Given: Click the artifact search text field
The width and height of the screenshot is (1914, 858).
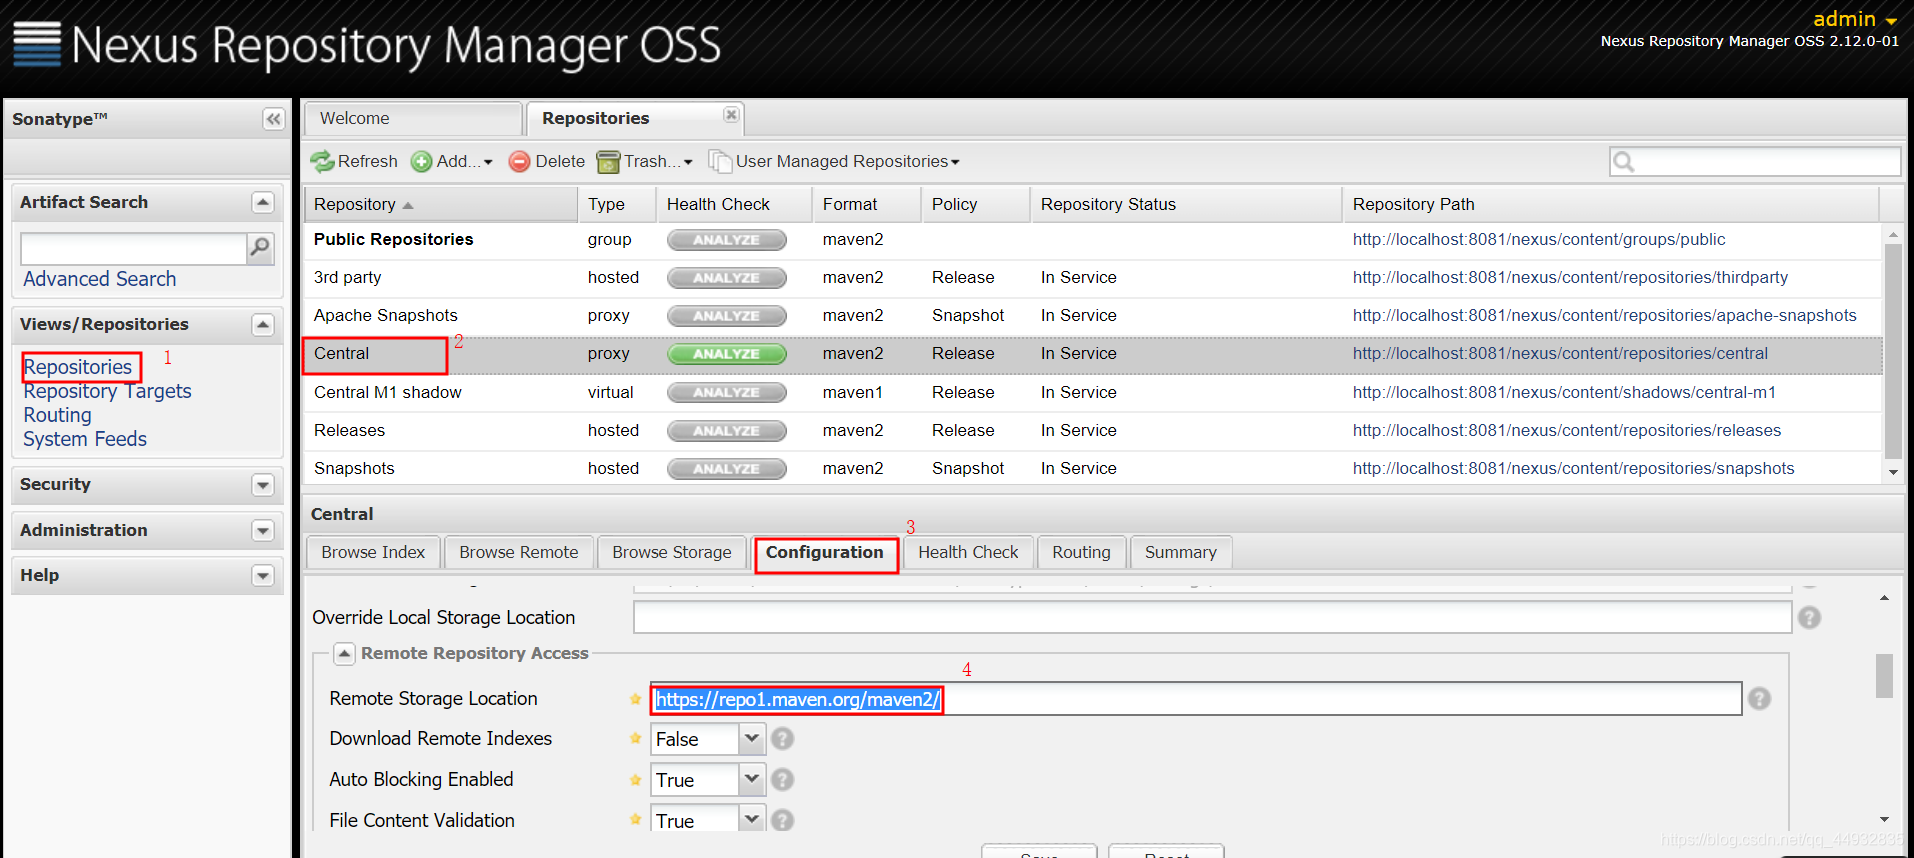Looking at the screenshot, I should pyautogui.click(x=133, y=248).
